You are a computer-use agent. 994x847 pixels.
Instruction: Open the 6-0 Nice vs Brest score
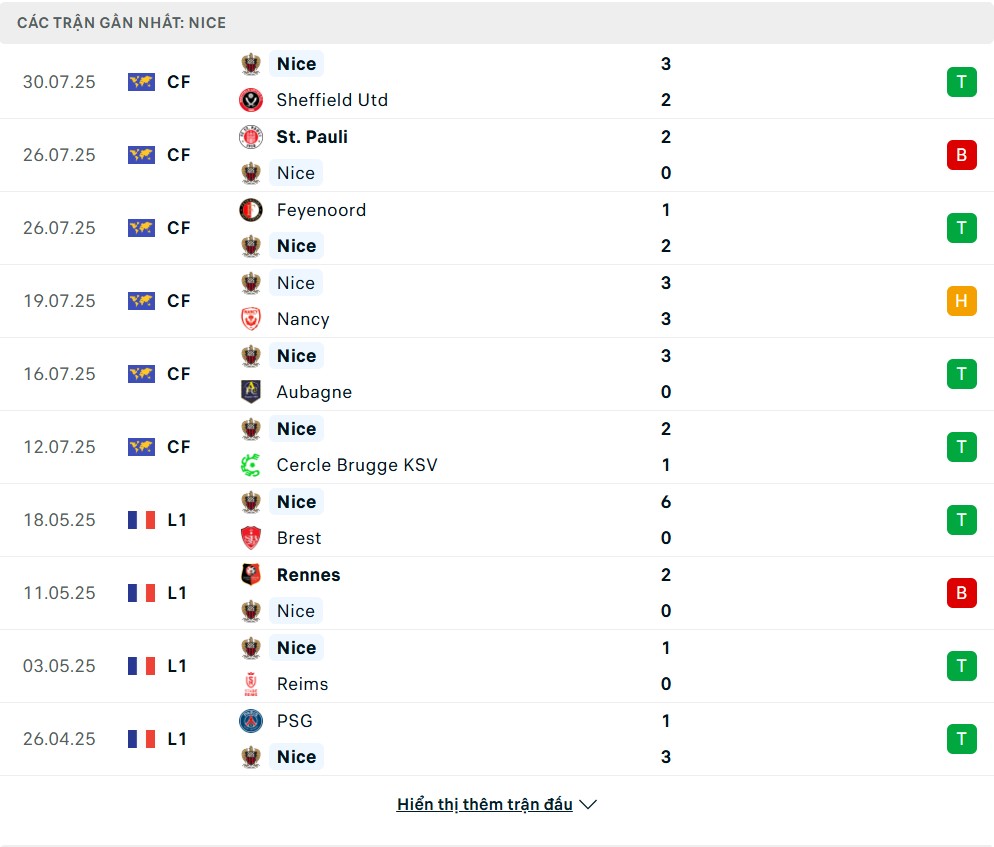point(666,520)
